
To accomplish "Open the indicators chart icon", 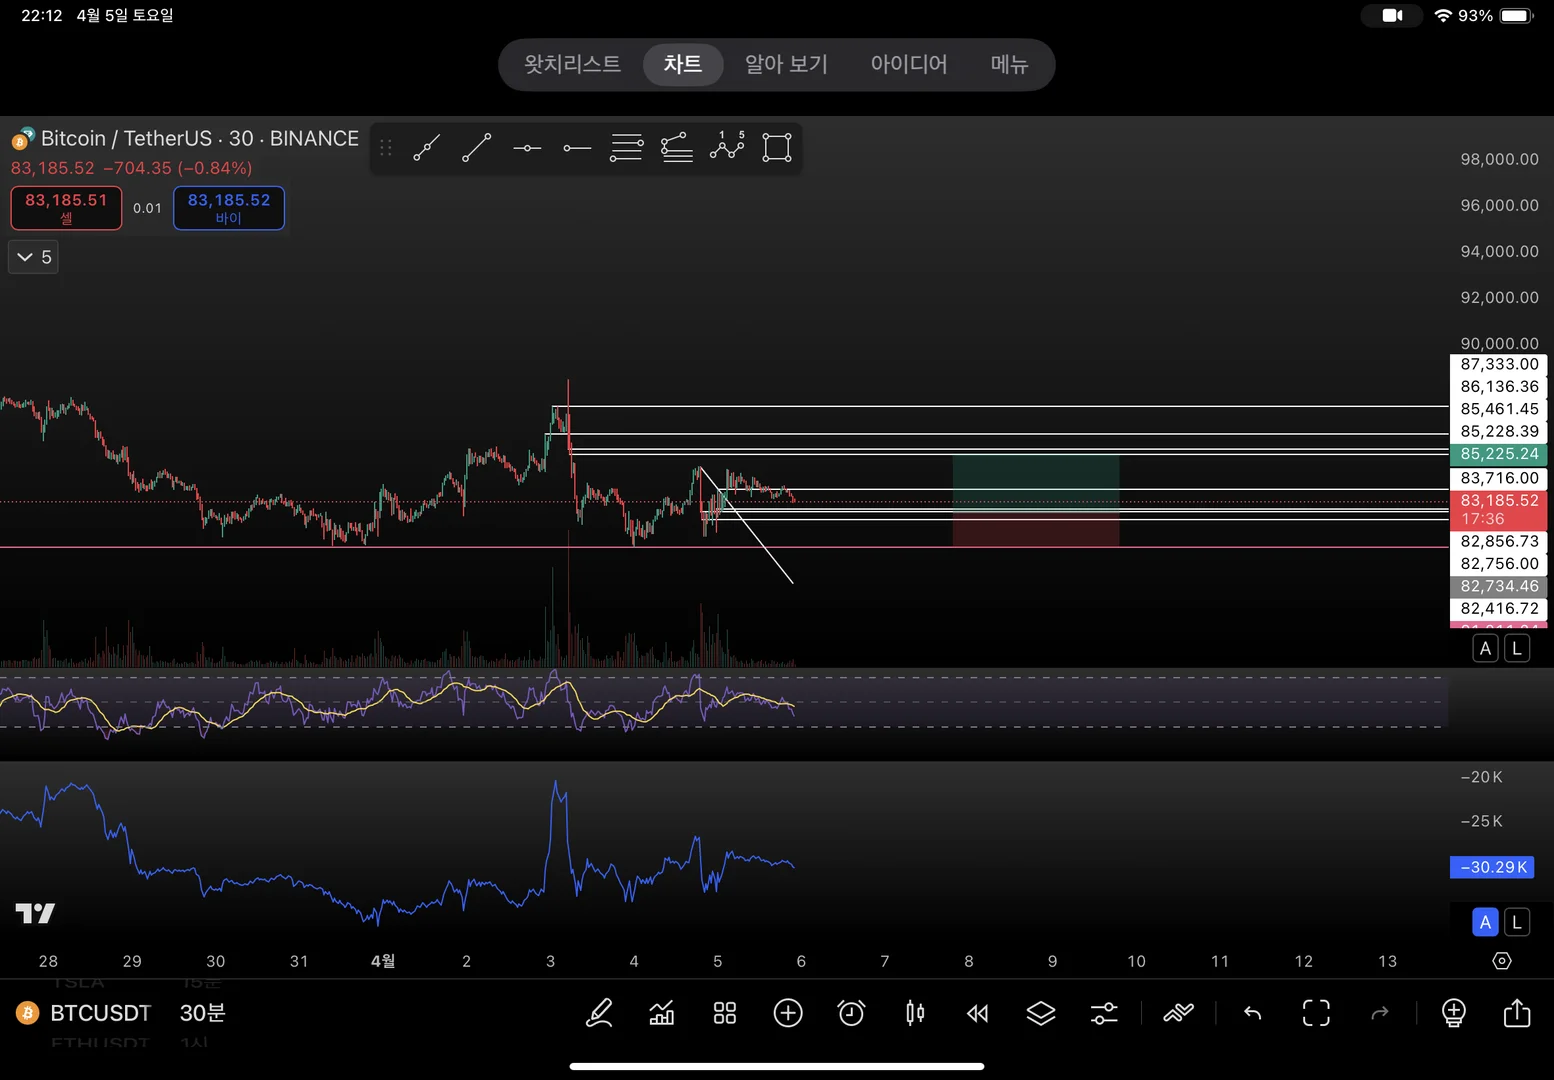I will pyautogui.click(x=662, y=1013).
